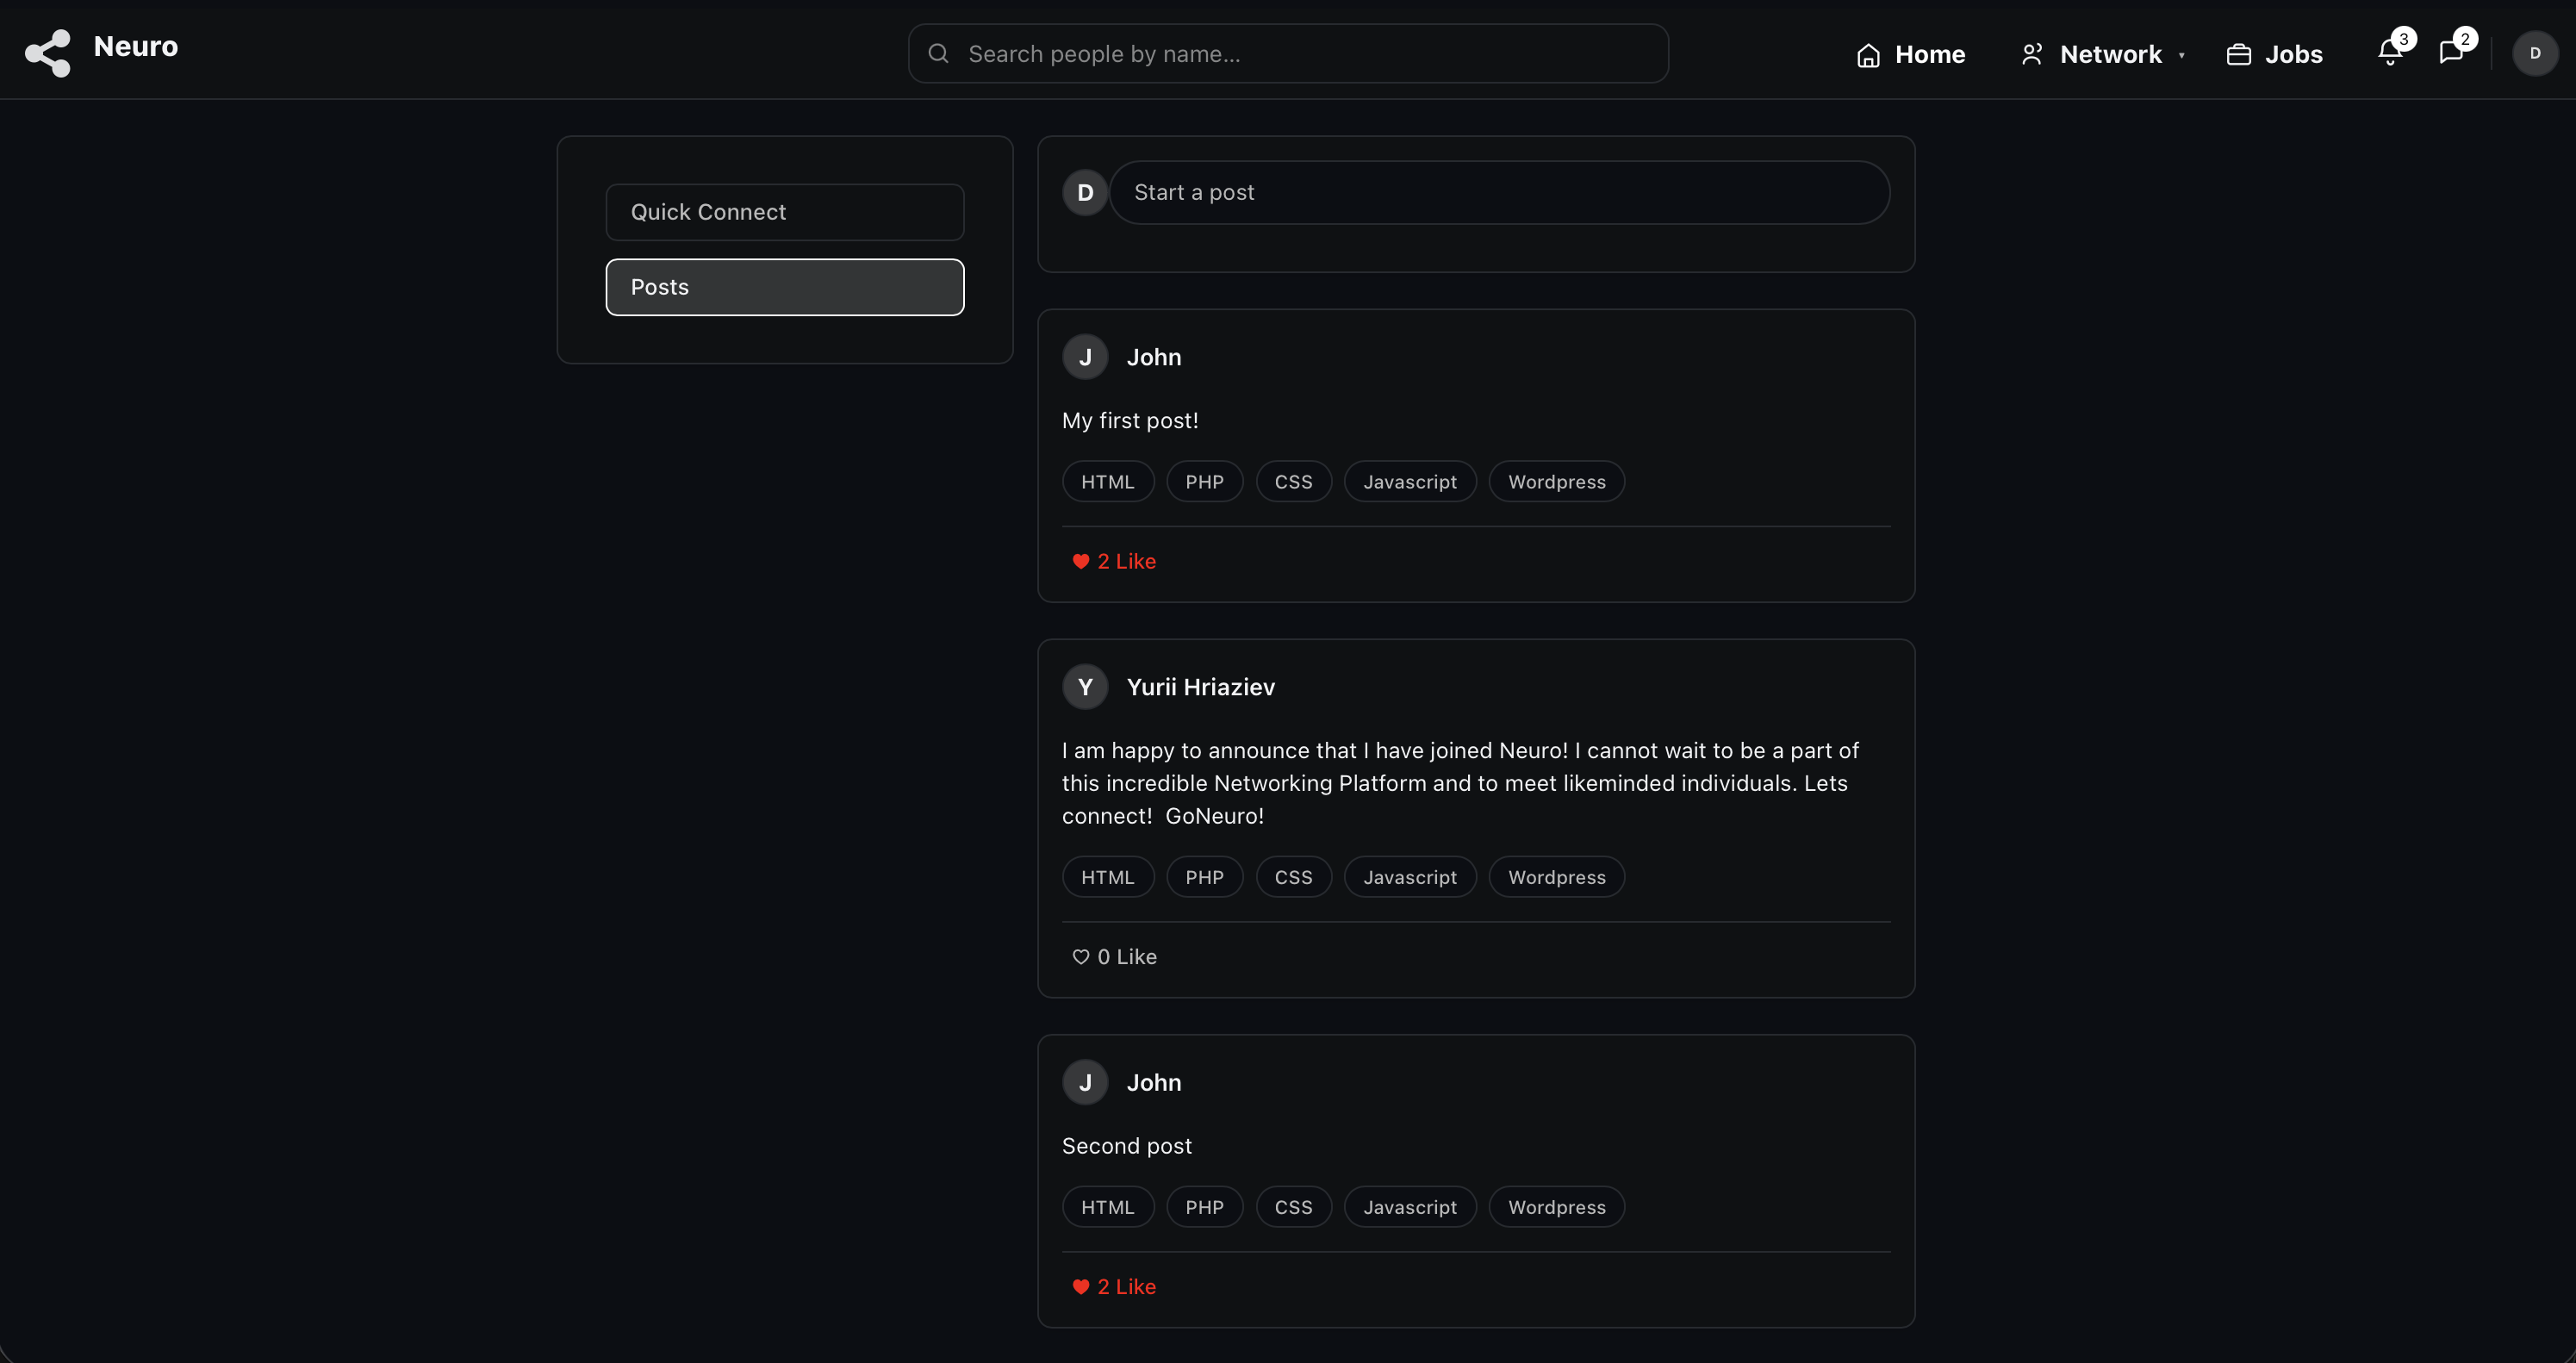Click the Neuro share logo icon

pyautogui.click(x=48, y=53)
